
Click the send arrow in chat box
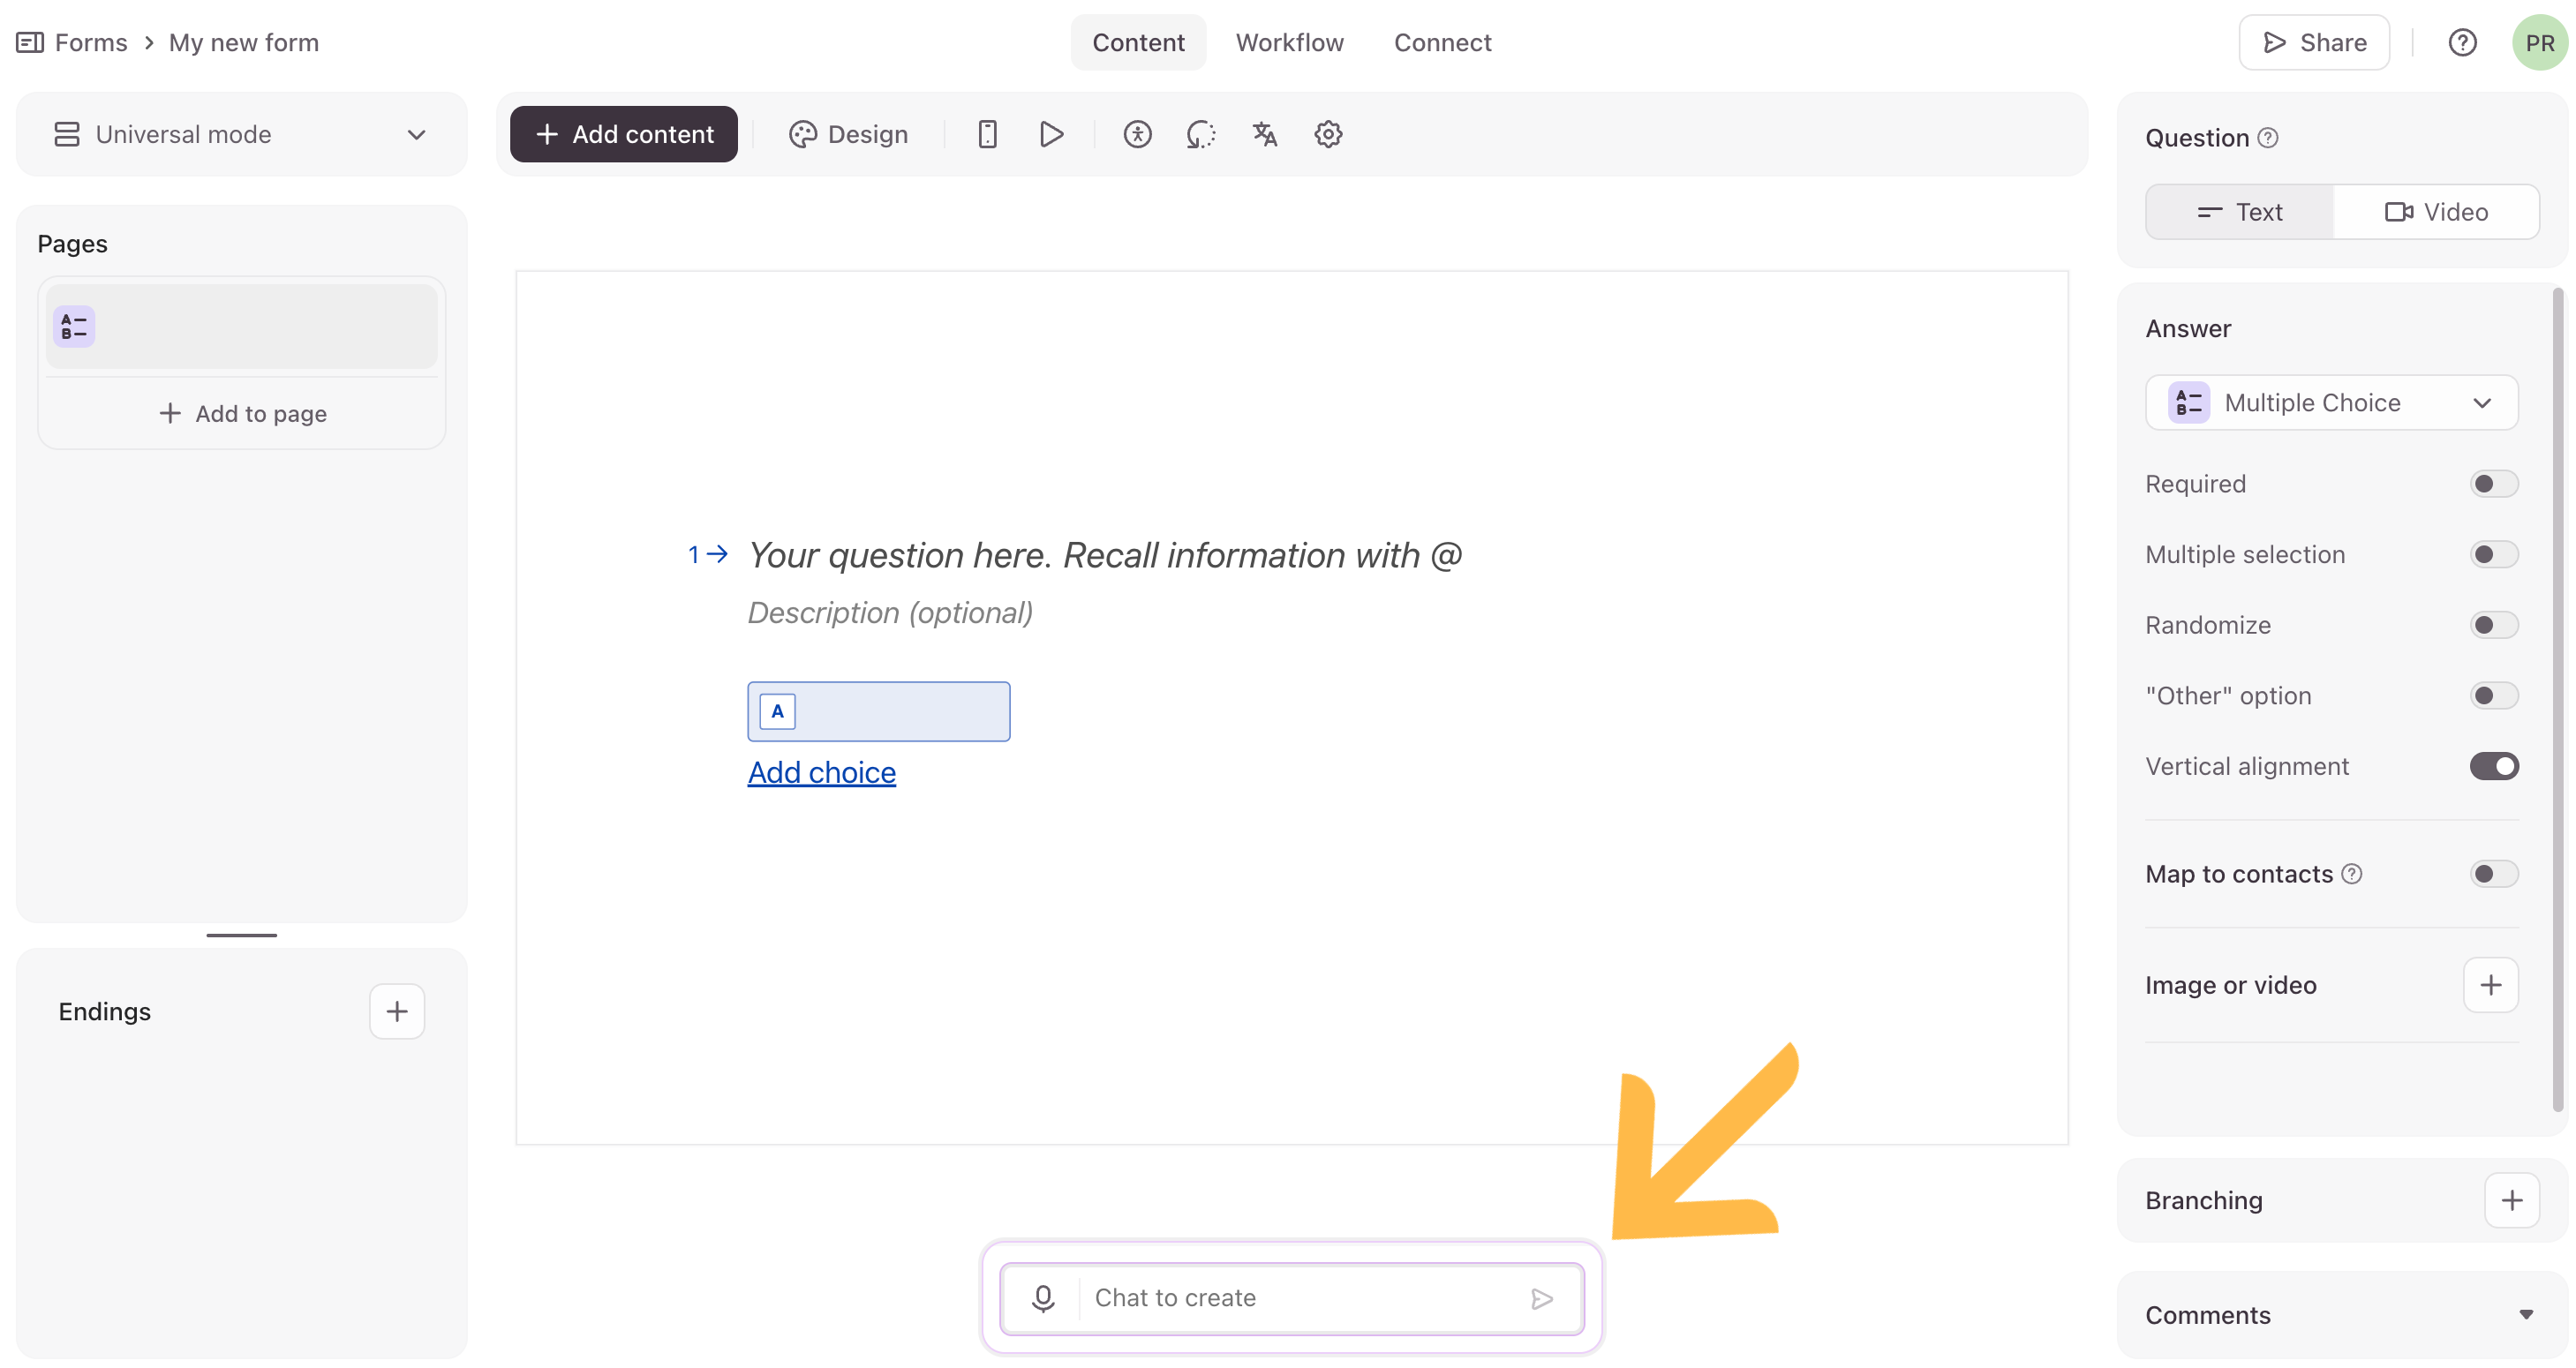(1542, 1298)
